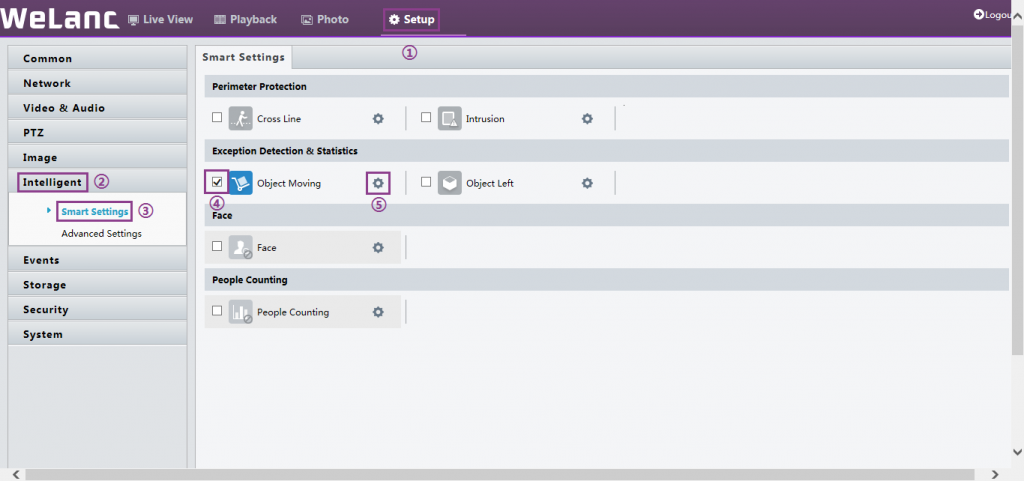Open Object Moving settings gear
The image size is (1024, 481).
pyautogui.click(x=378, y=183)
